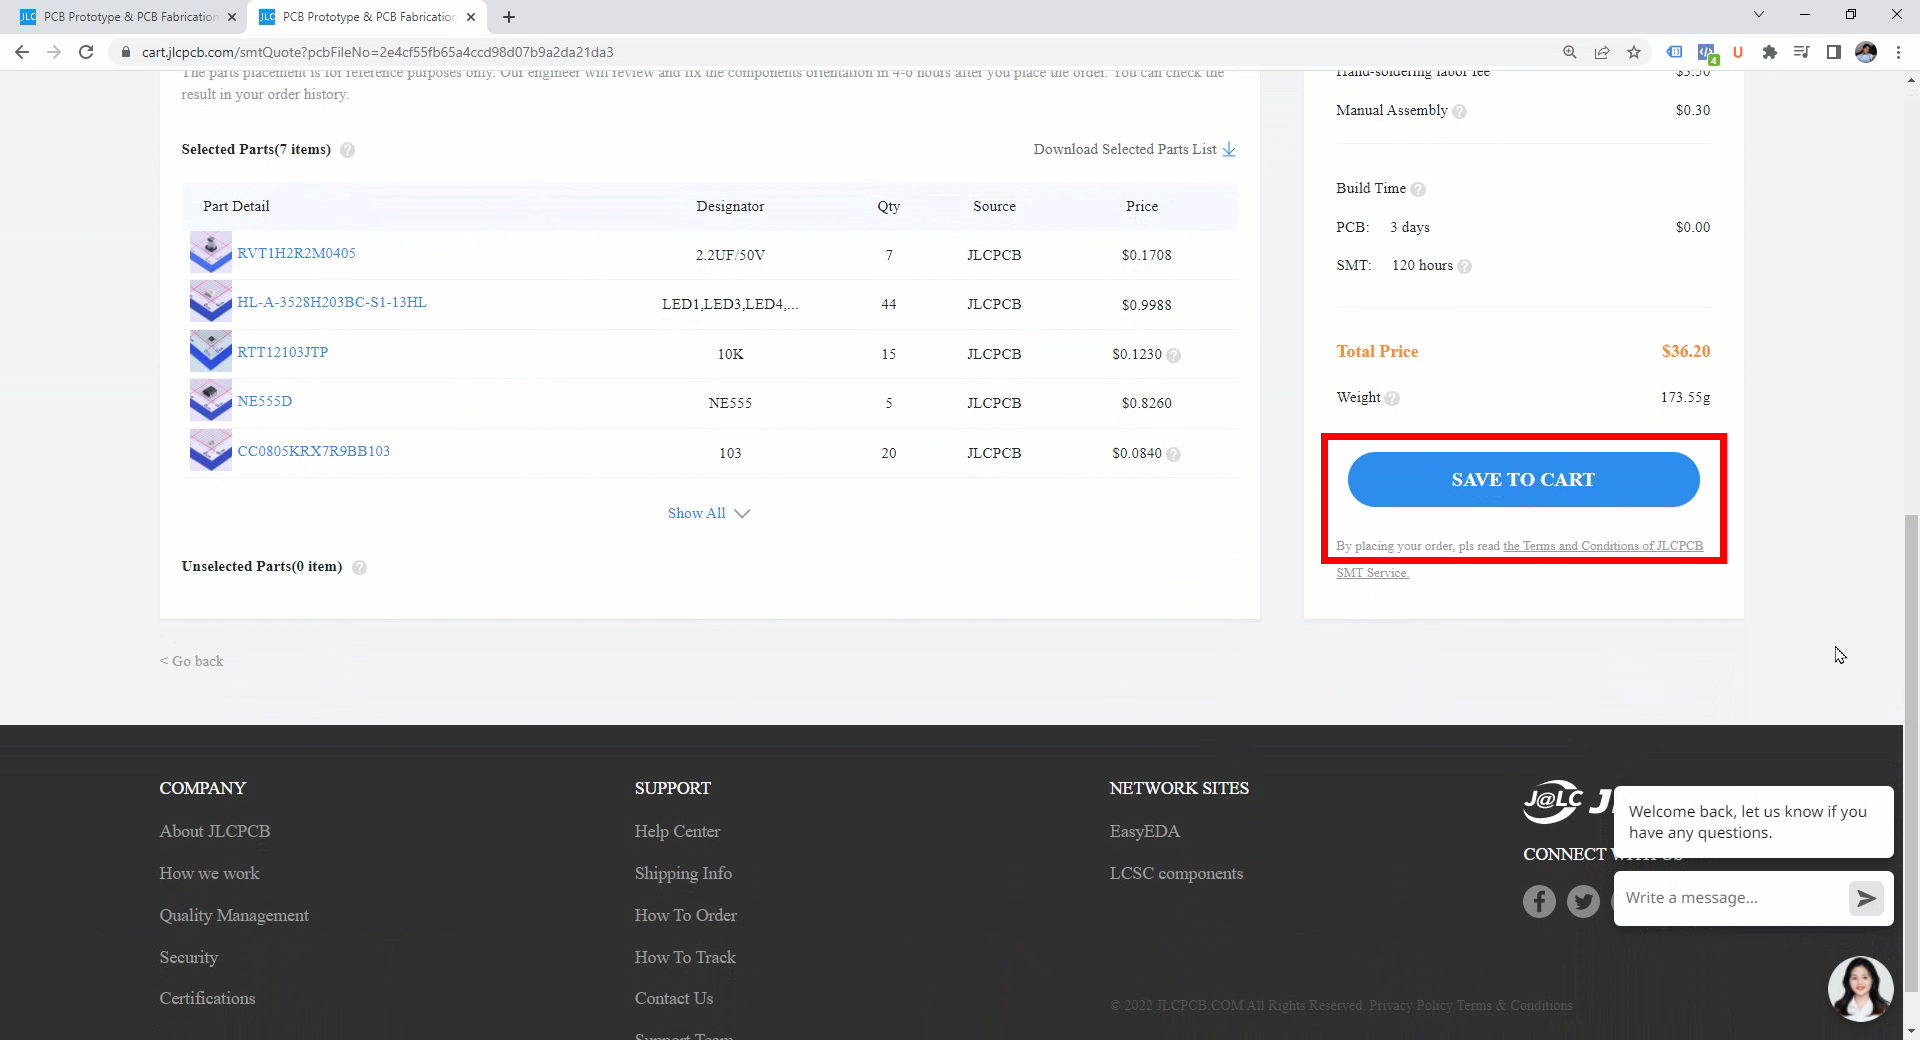Open RTT12103JTP part link
The width and height of the screenshot is (1920, 1040).
tap(282, 352)
